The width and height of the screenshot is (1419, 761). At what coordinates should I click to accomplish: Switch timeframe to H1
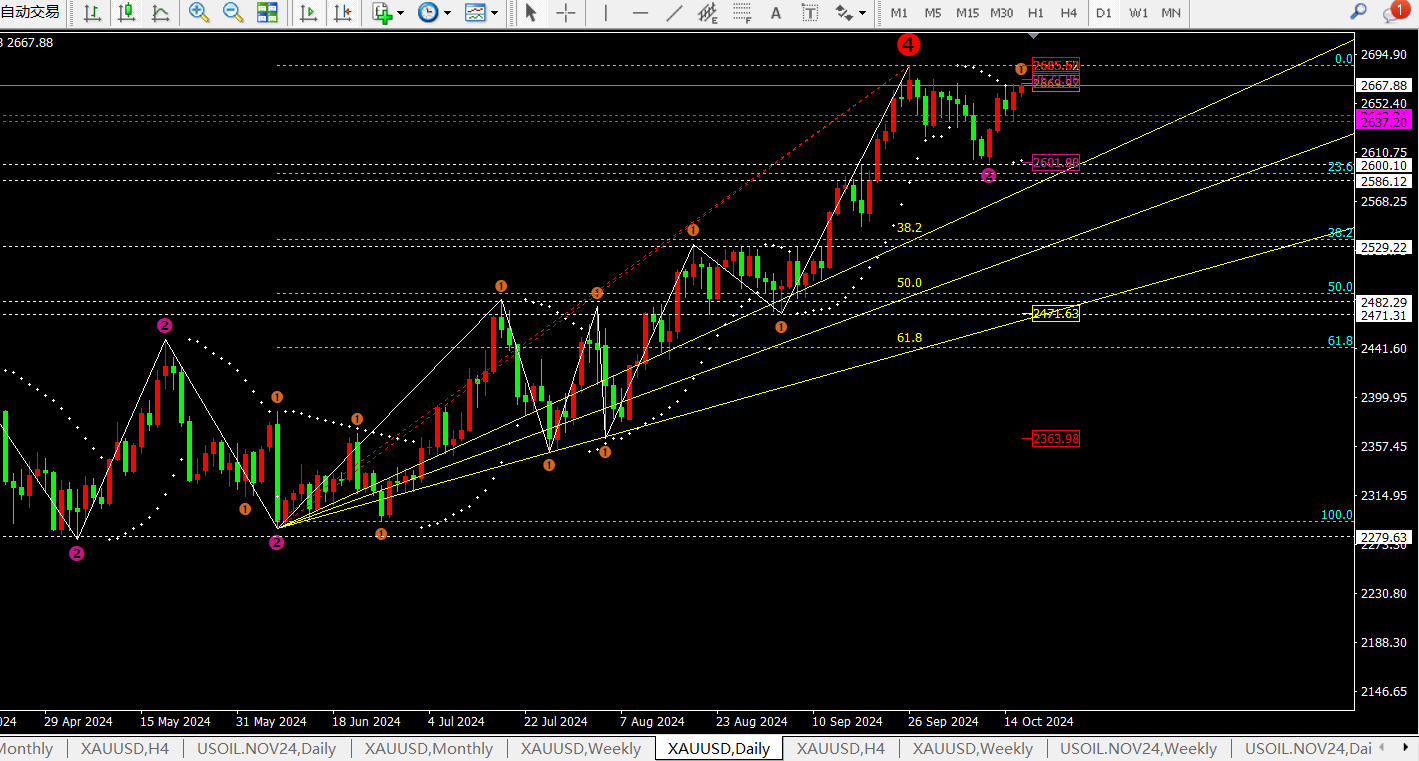pyautogui.click(x=1035, y=13)
